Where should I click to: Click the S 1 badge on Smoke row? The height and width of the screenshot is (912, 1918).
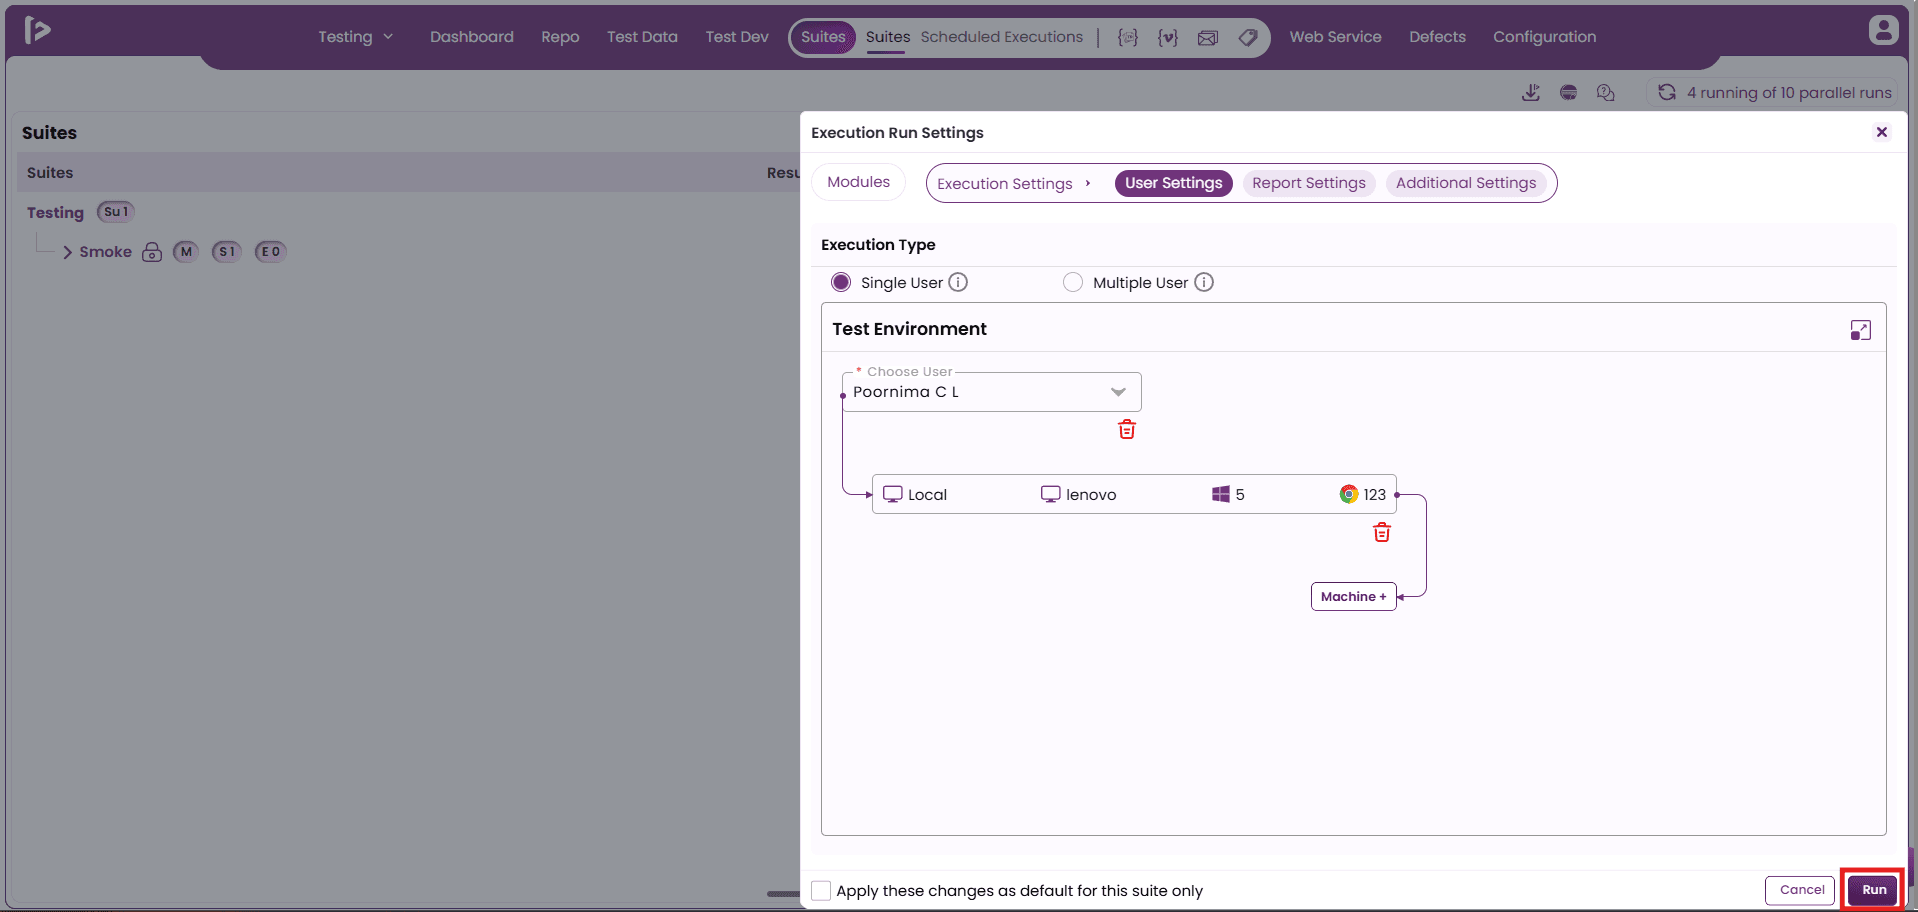[x=227, y=252]
